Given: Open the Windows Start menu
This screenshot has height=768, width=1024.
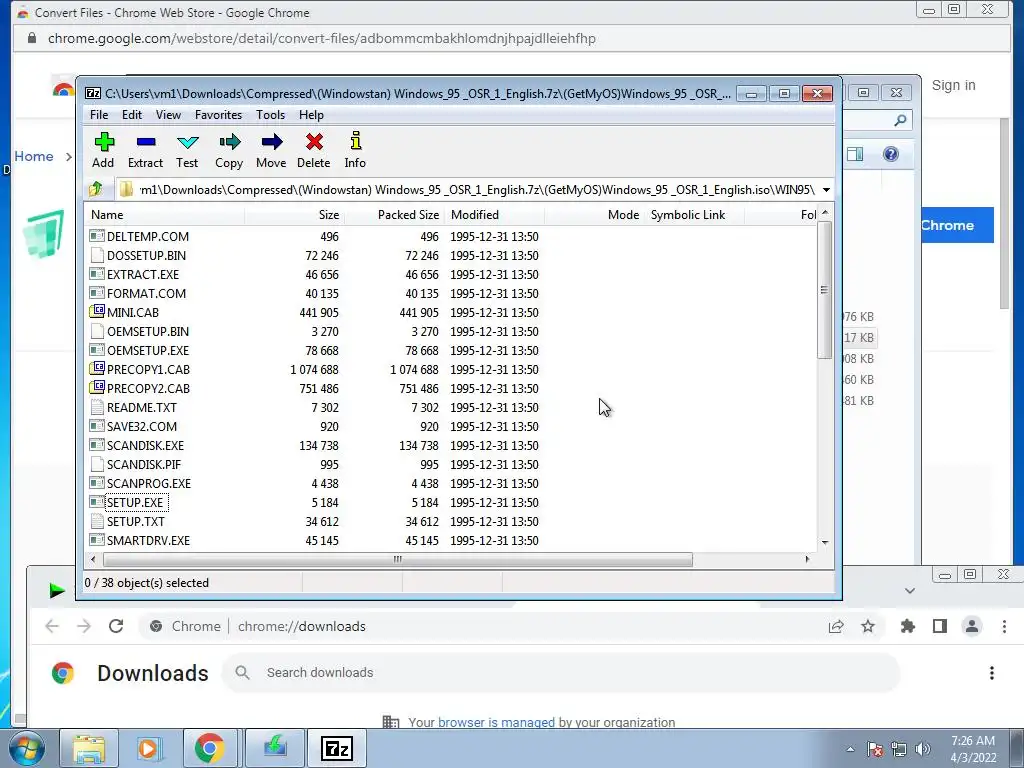Looking at the screenshot, I should [27, 748].
